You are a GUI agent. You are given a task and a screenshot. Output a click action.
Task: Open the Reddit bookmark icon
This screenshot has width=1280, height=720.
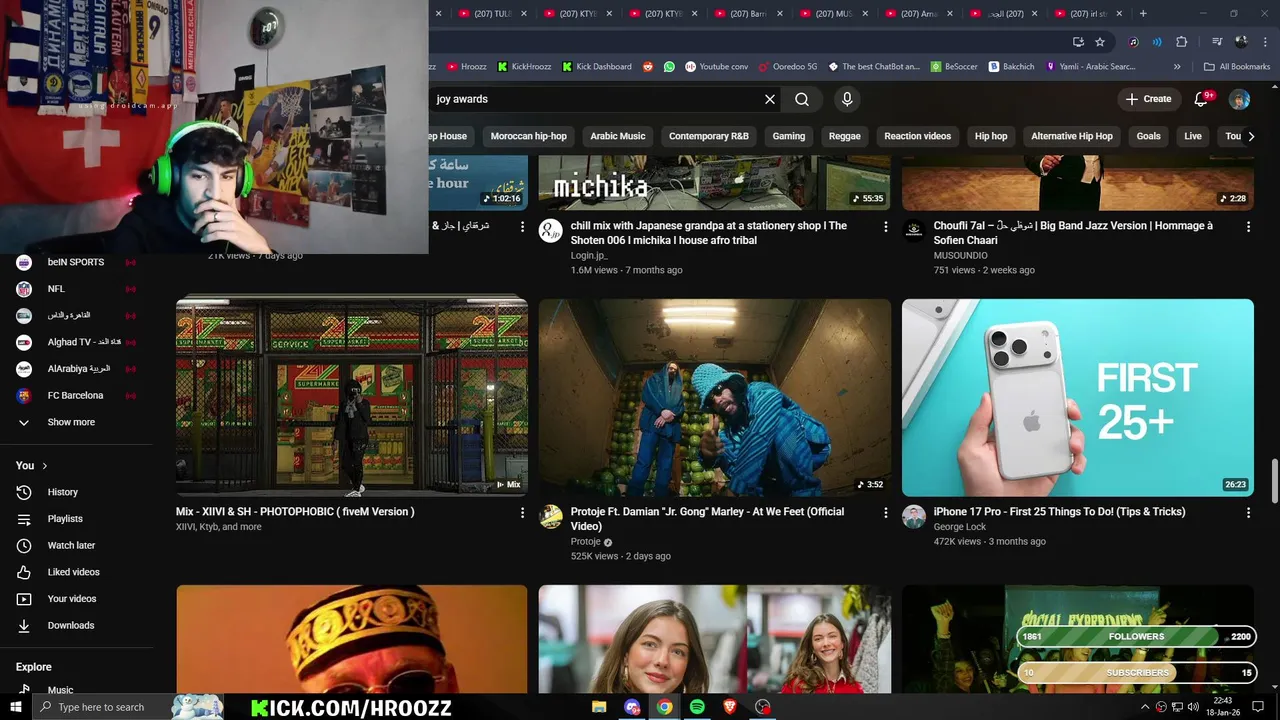[648, 67]
